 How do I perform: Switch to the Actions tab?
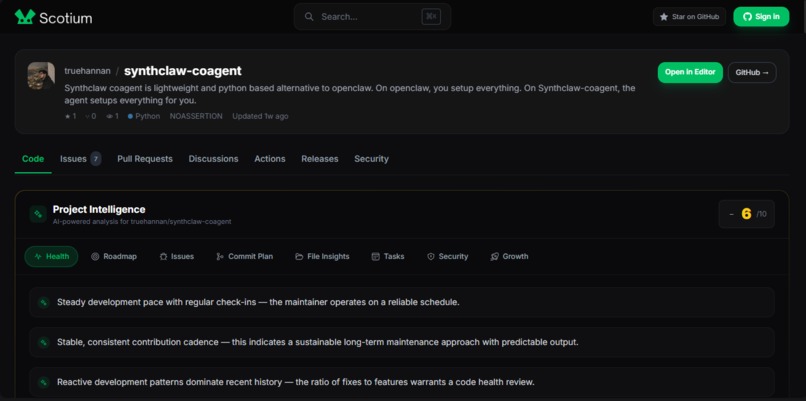tap(270, 159)
